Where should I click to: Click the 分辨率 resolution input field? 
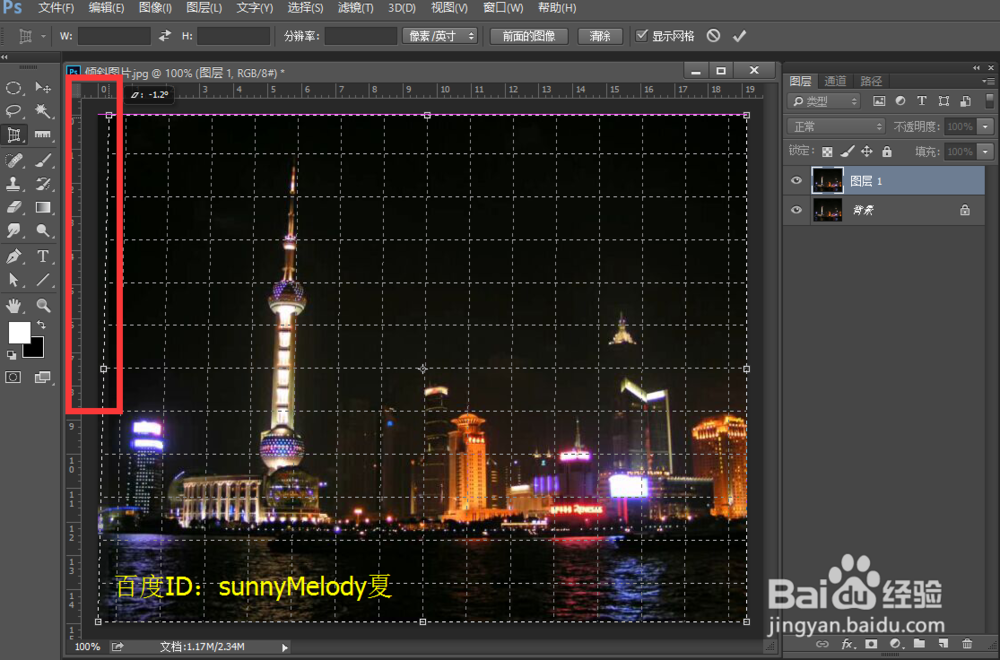(361, 36)
